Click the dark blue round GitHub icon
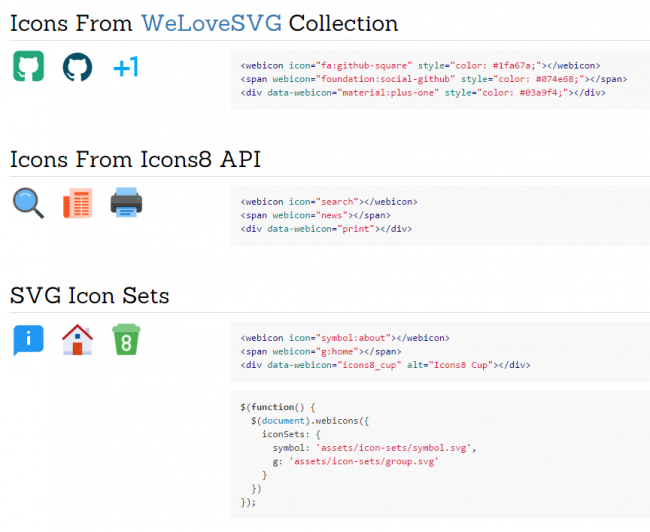The image size is (650, 532). coord(78,67)
